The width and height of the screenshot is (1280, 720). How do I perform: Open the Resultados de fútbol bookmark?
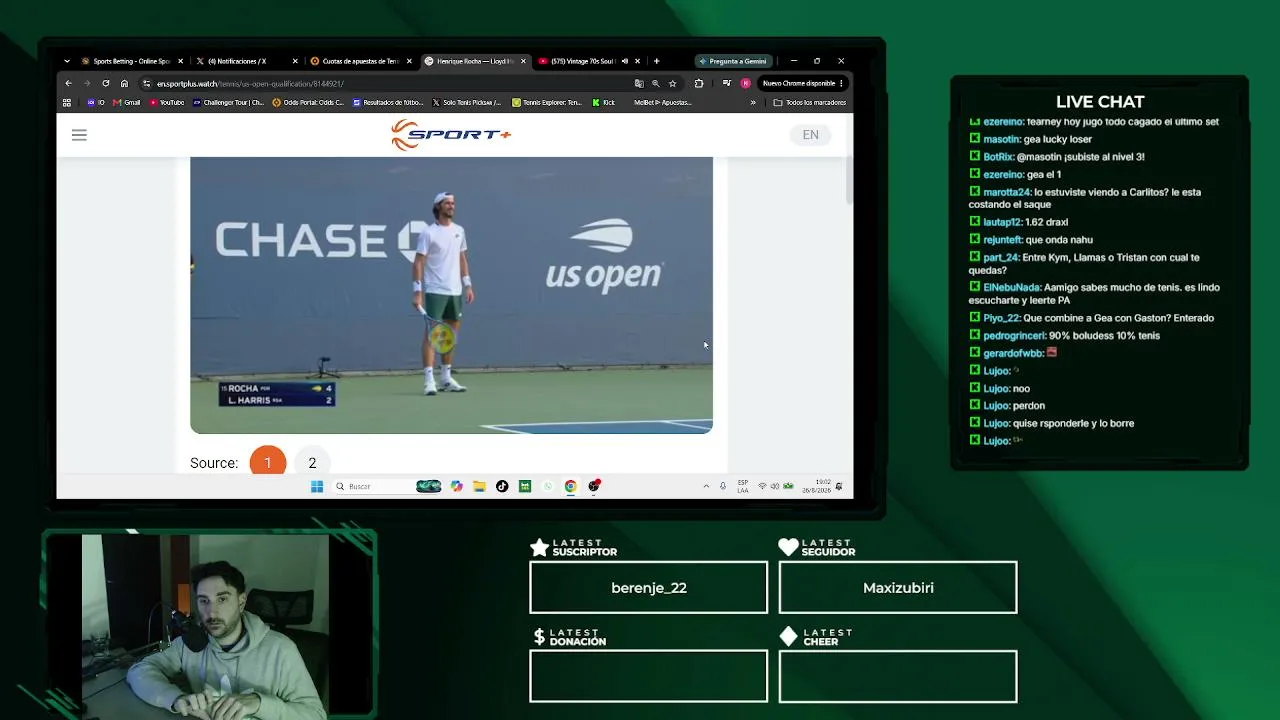coord(388,102)
